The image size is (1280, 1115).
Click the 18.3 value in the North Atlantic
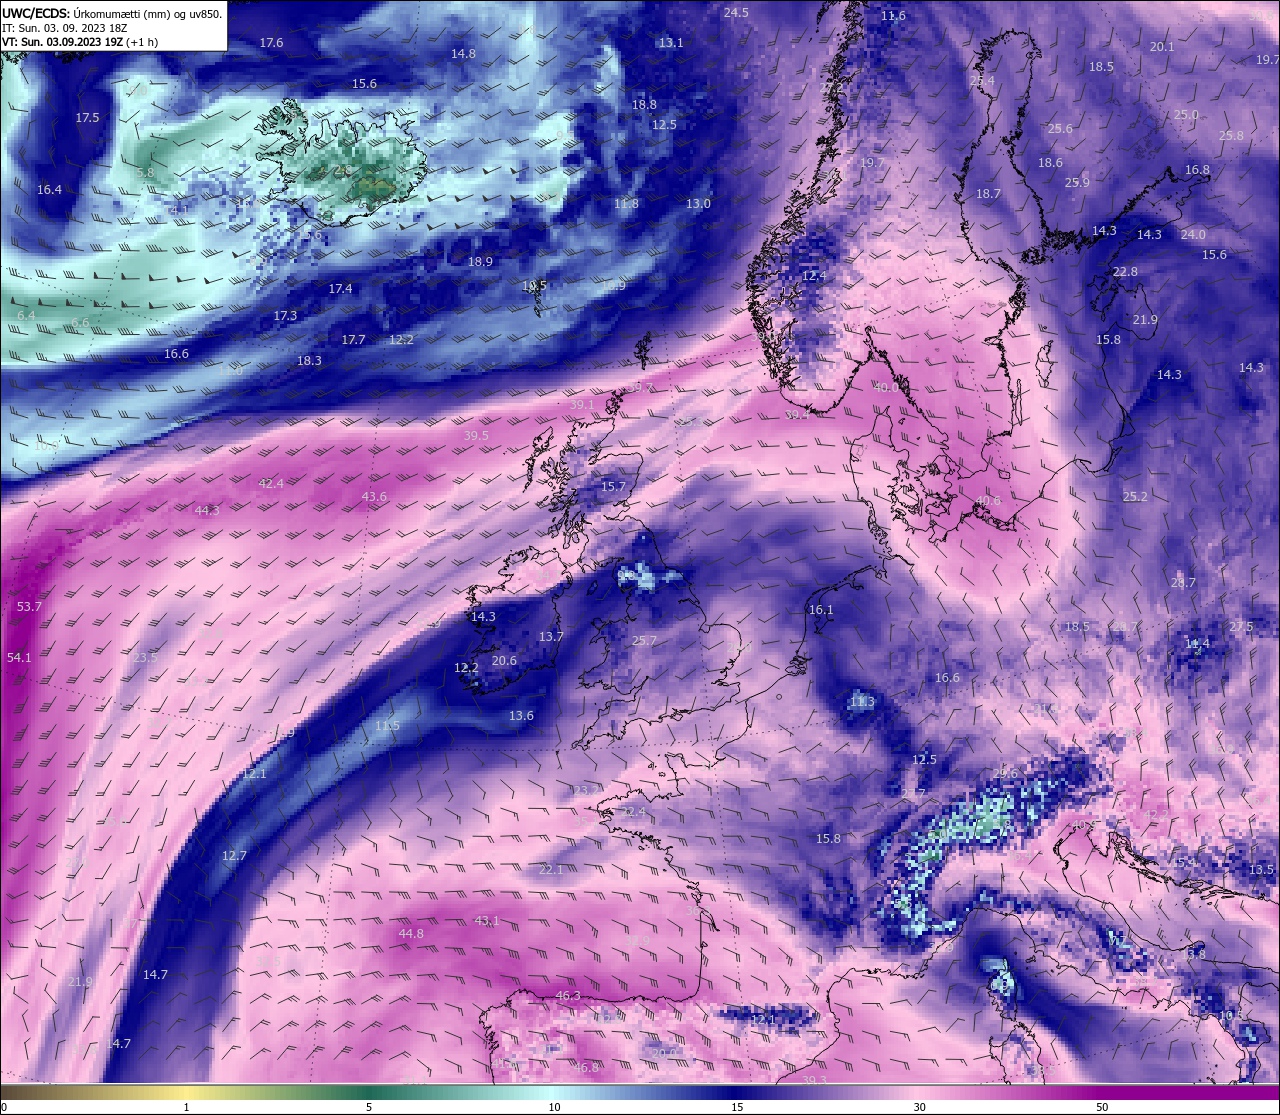pos(309,361)
